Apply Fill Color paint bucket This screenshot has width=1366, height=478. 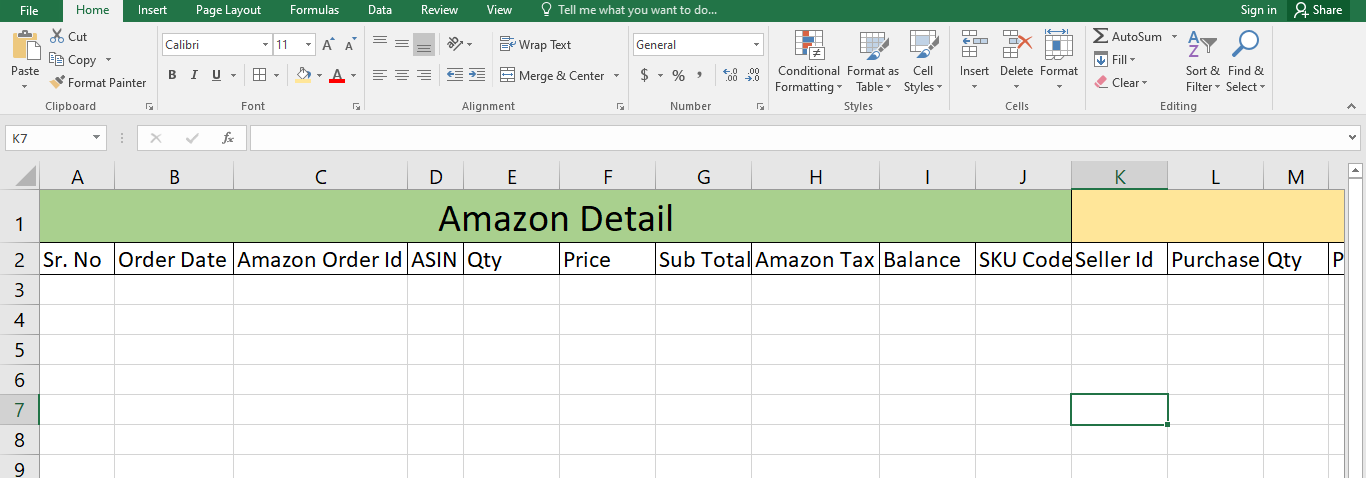[x=304, y=75]
